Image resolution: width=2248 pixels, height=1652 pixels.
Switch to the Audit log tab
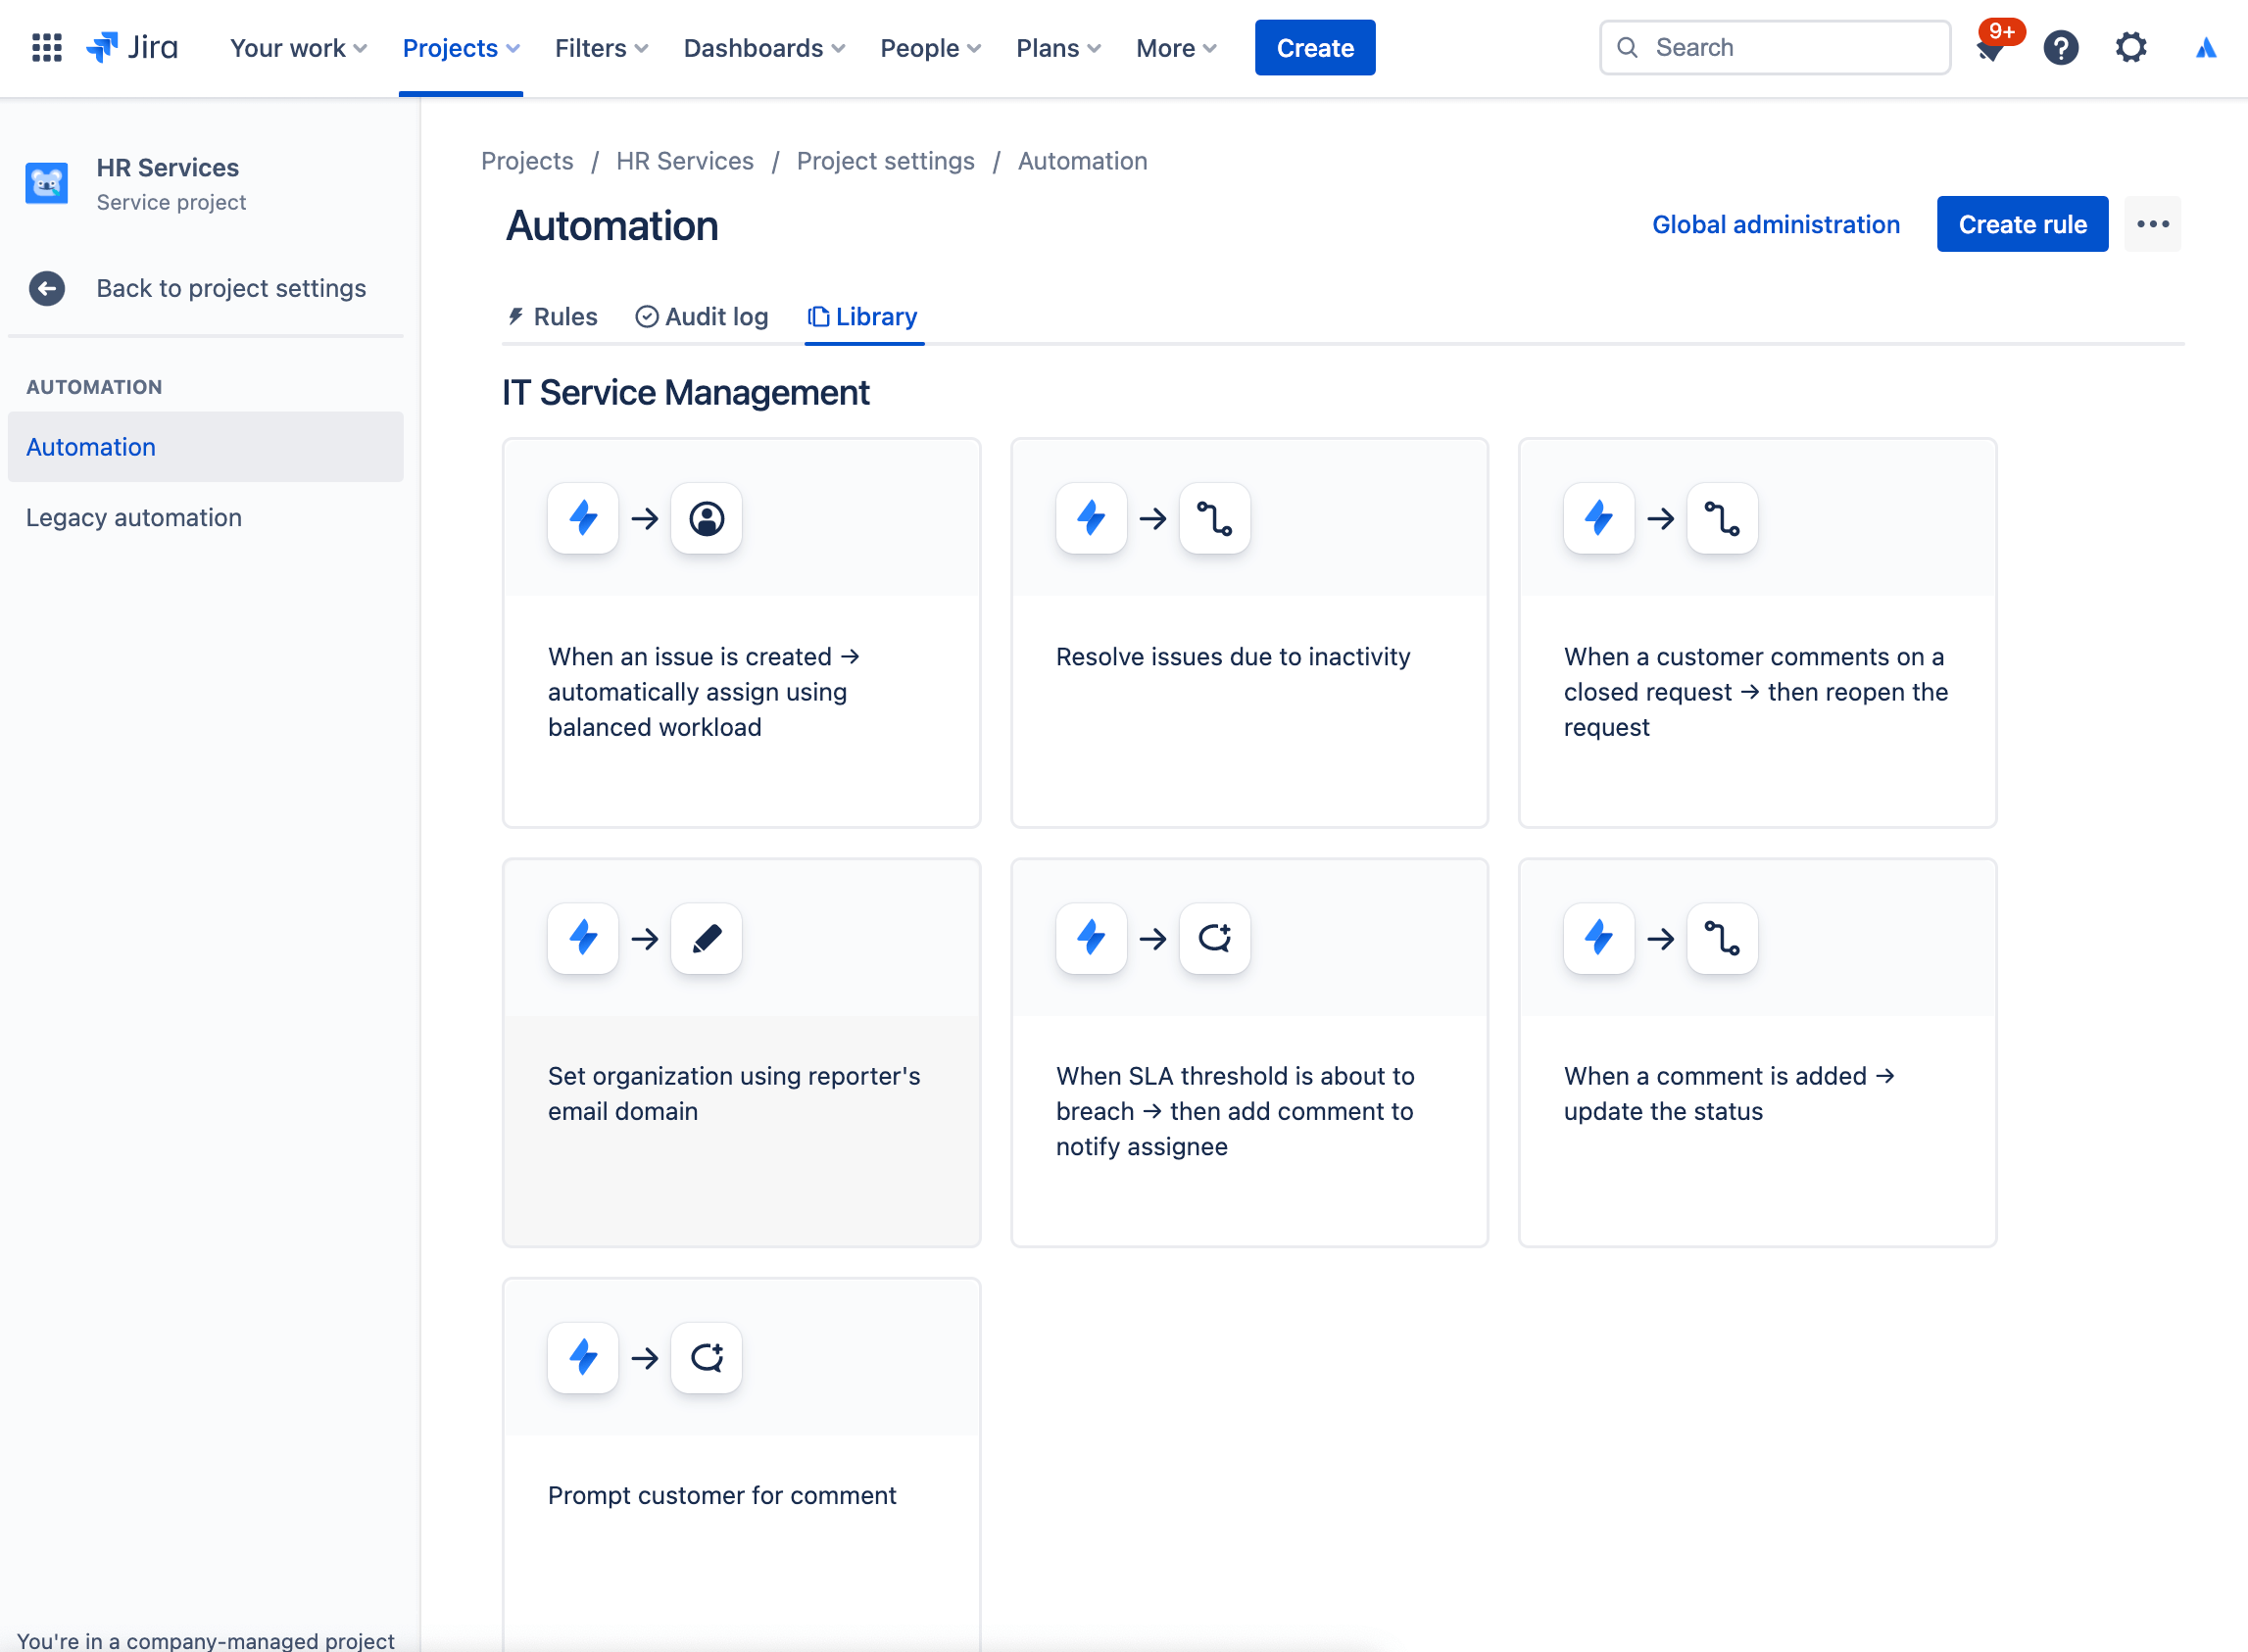tap(702, 316)
